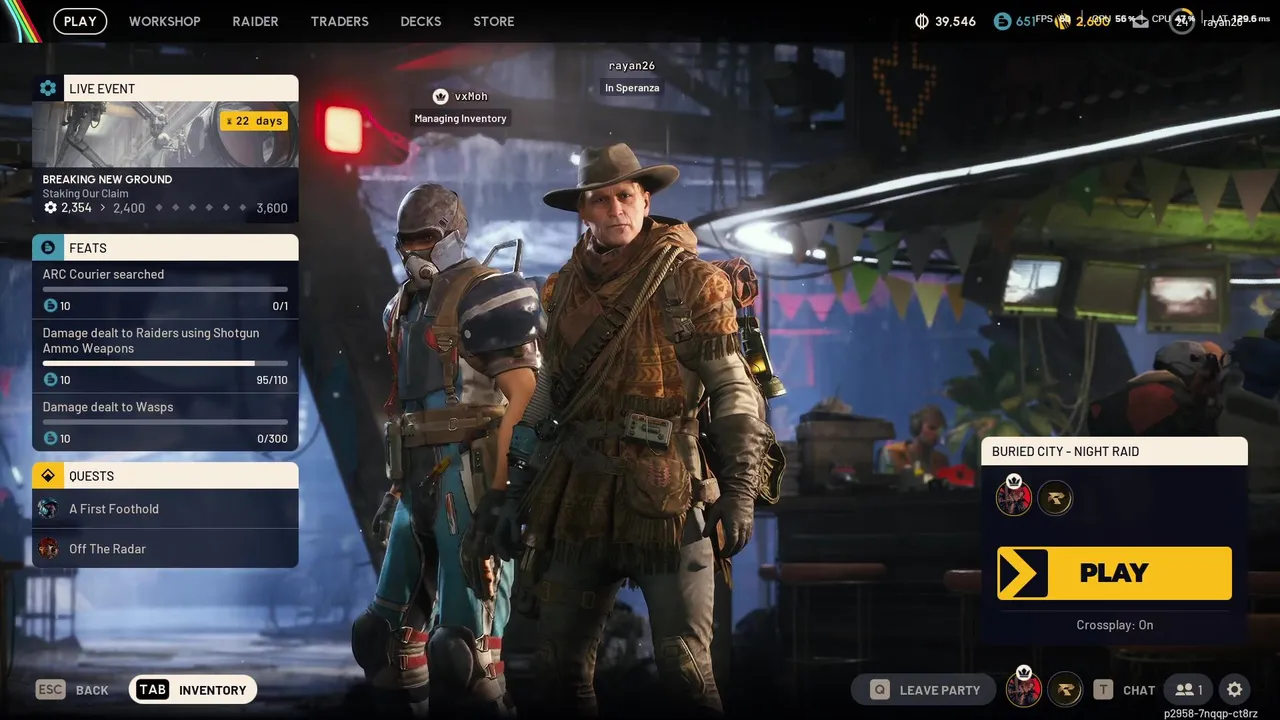Open the Breaking New Ground event thumbnail

click(165, 134)
